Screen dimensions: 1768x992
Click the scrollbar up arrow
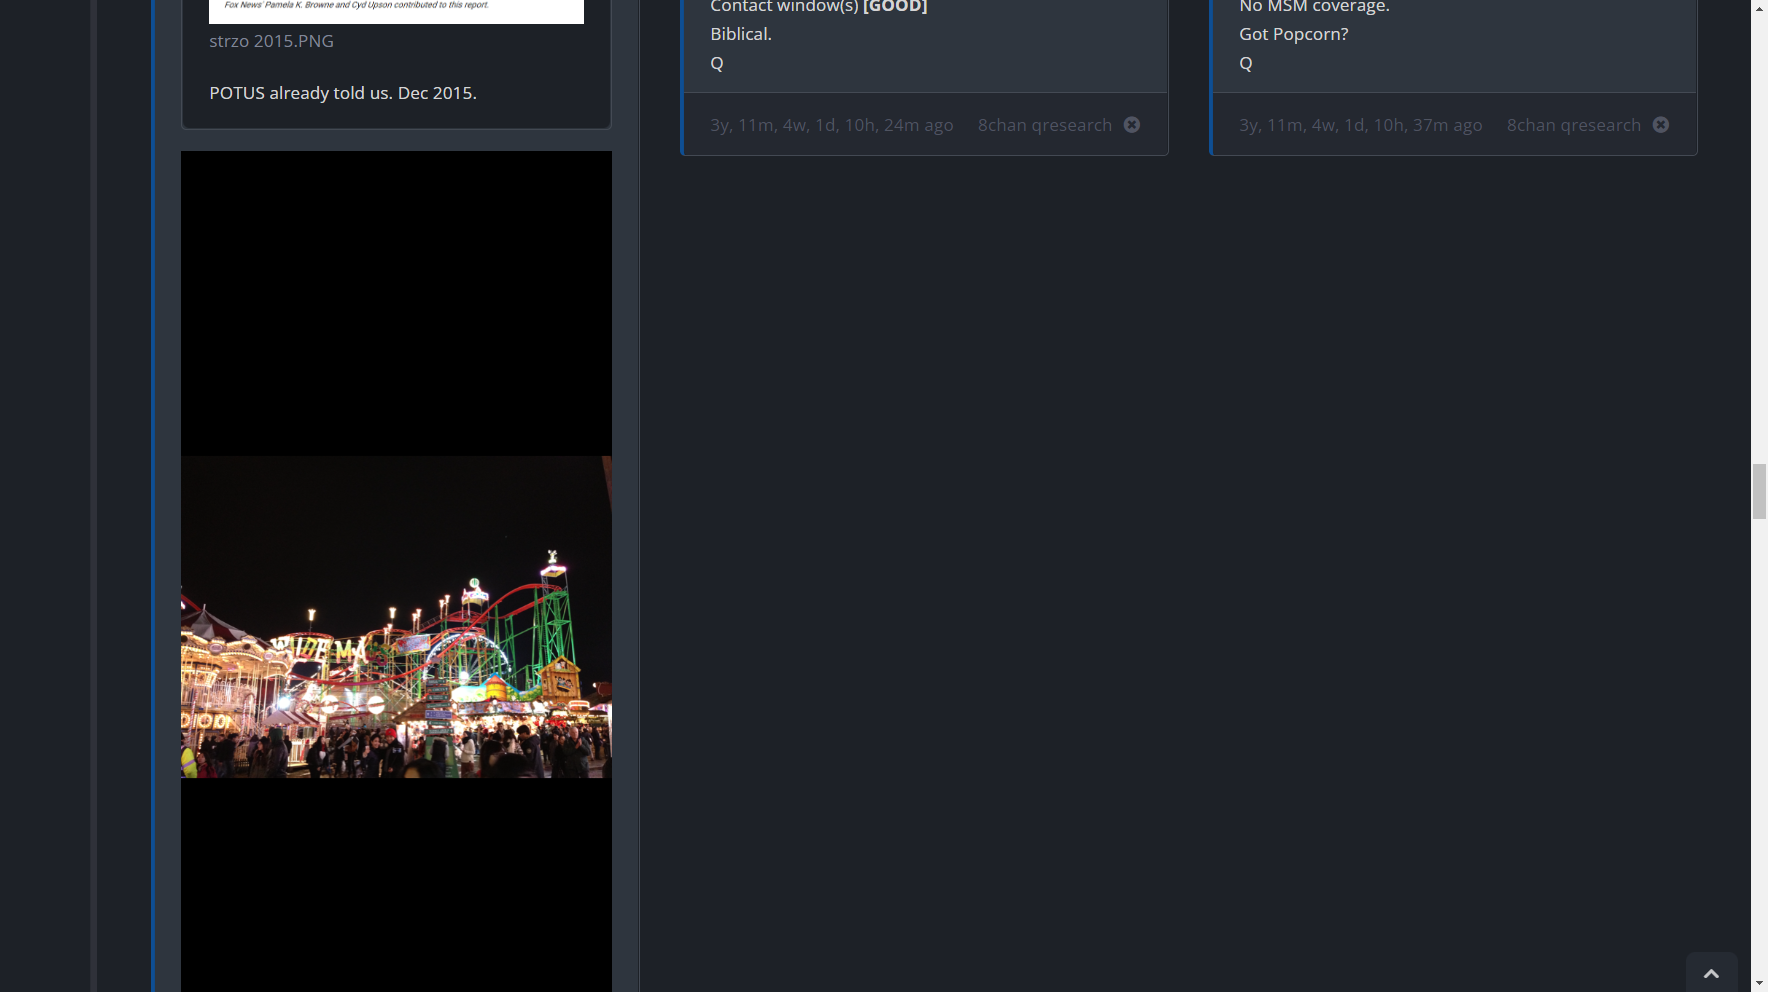coord(1759,7)
